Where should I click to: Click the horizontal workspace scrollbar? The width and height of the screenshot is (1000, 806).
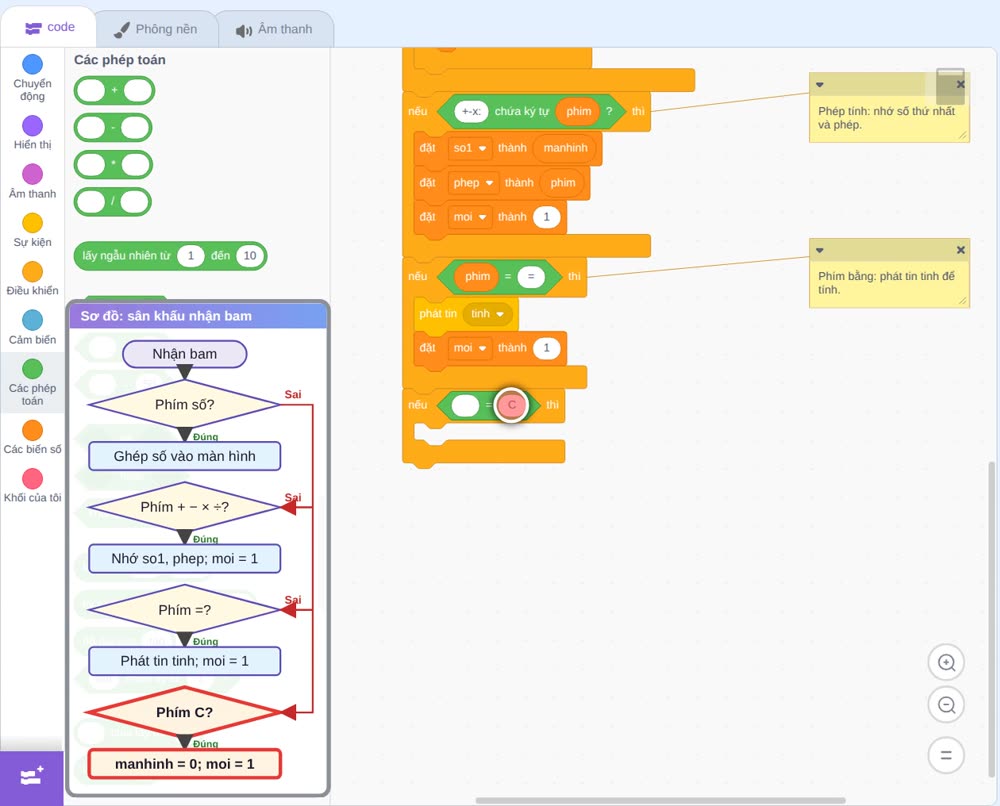pos(661,800)
